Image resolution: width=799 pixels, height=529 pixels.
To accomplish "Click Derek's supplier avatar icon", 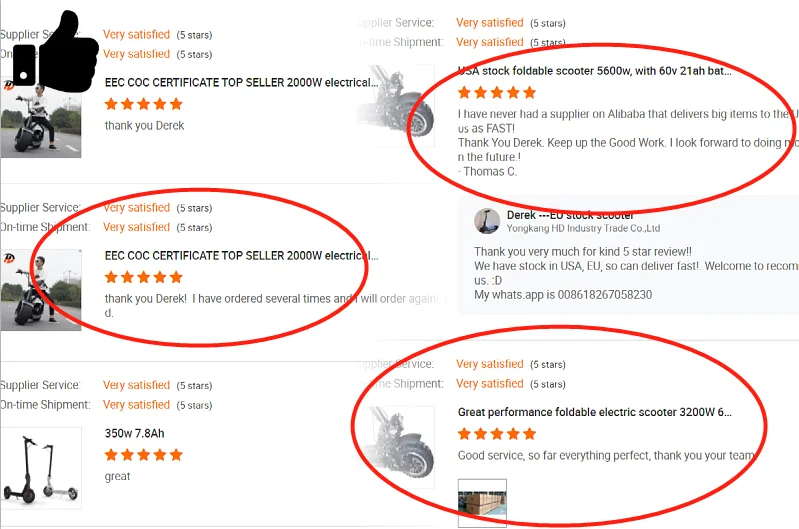I will (487, 221).
